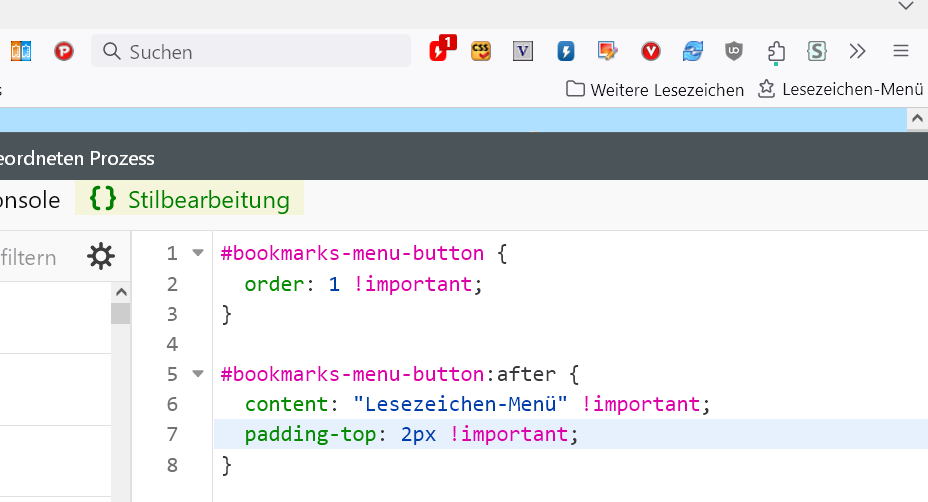Click the Stylus S extension icon
Image resolution: width=928 pixels, height=502 pixels.
pos(817,52)
